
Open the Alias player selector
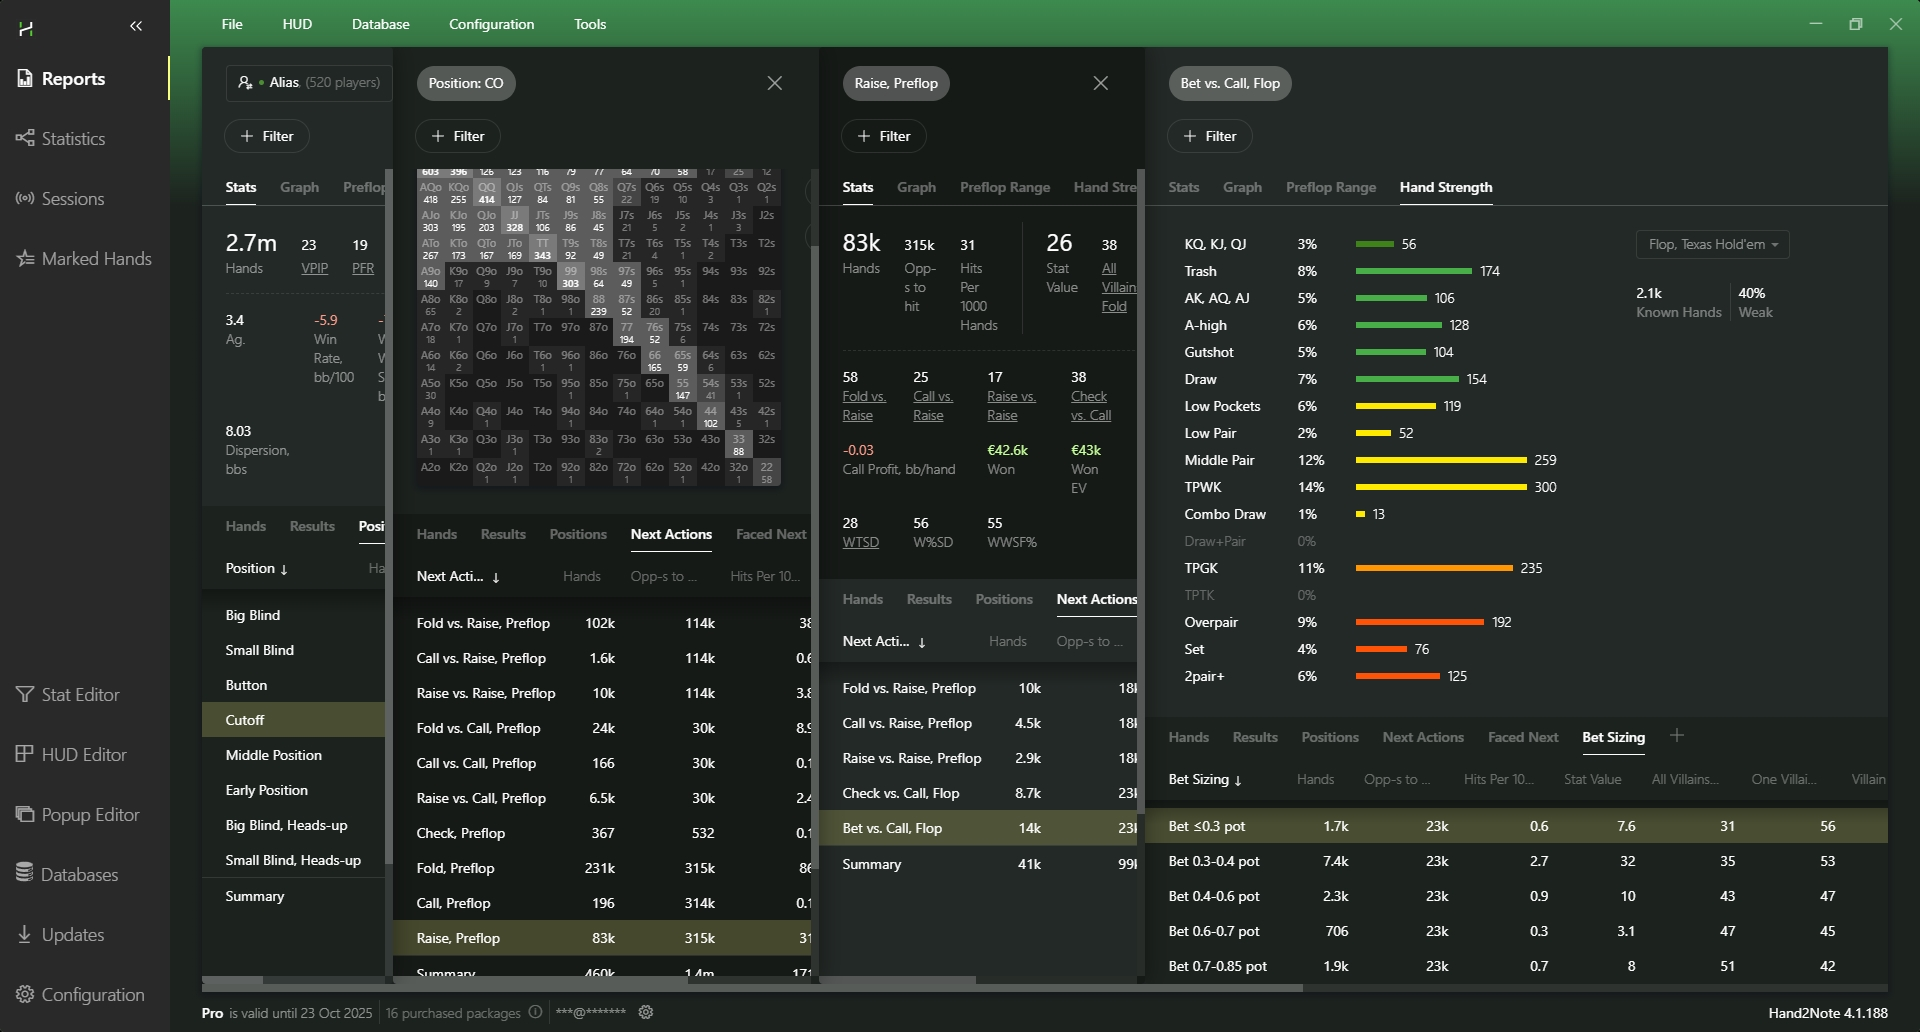[x=309, y=83]
